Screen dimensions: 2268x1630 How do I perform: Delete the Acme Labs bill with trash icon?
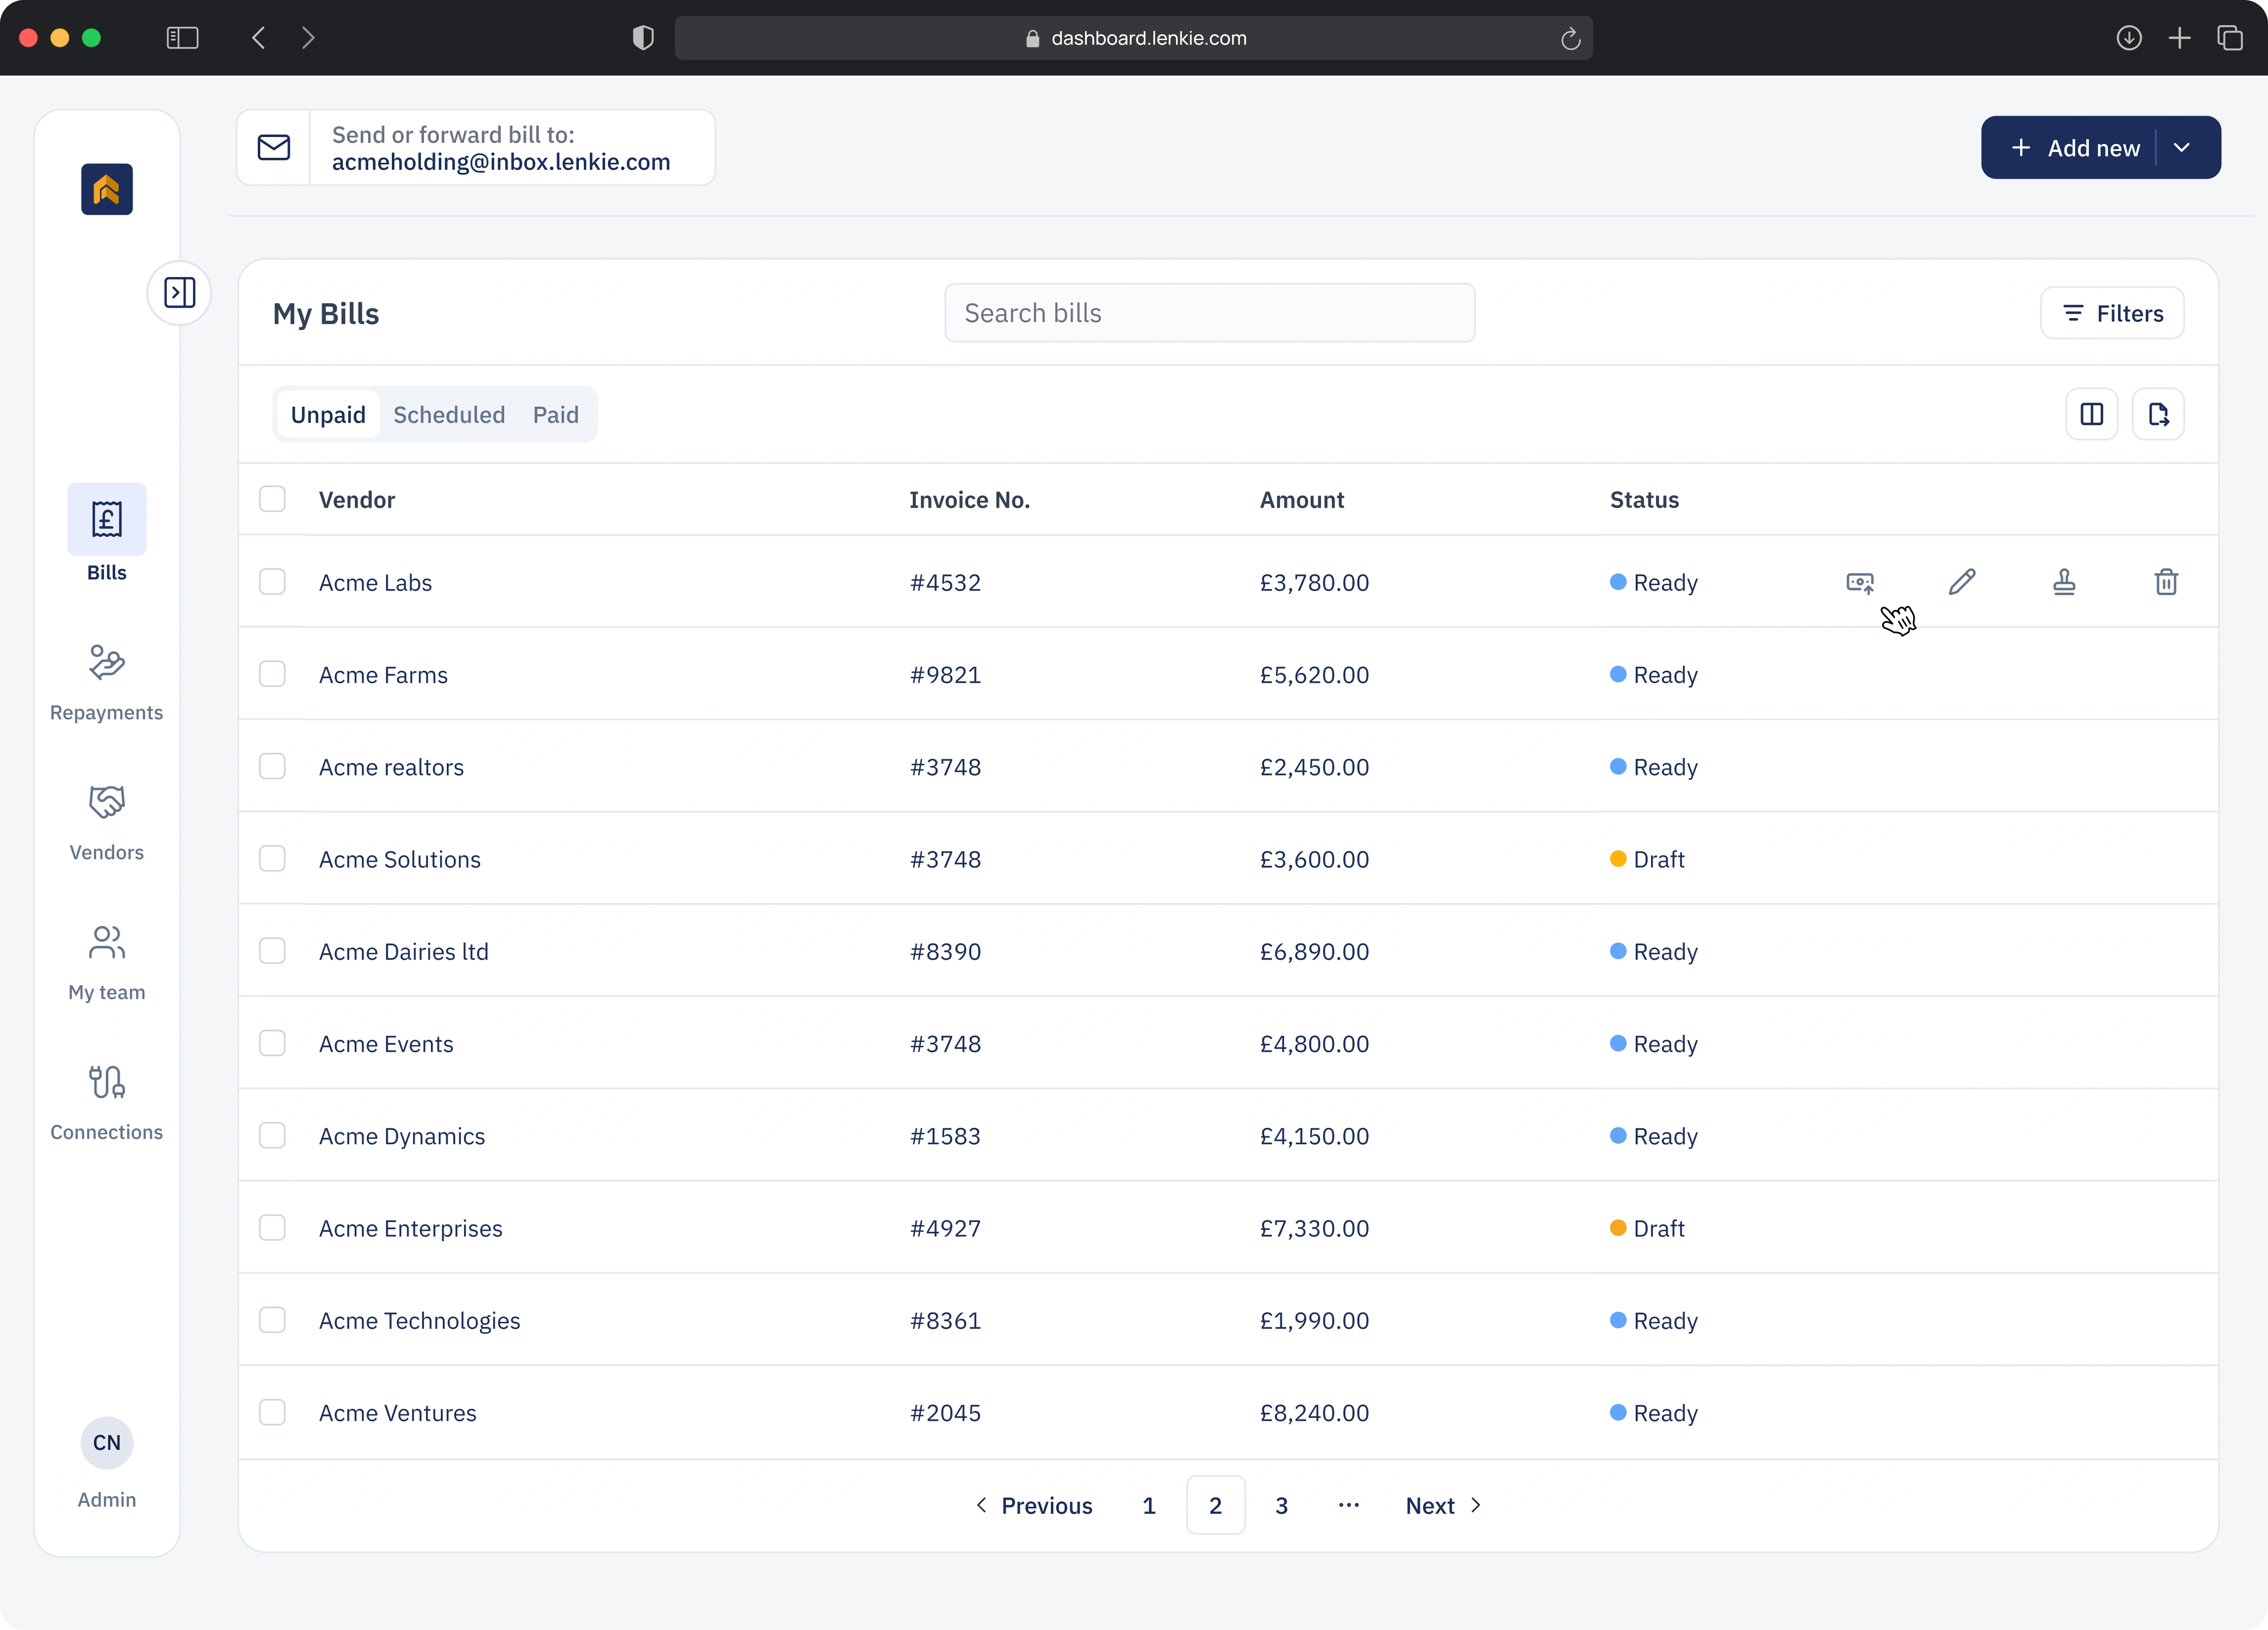coord(2166,582)
